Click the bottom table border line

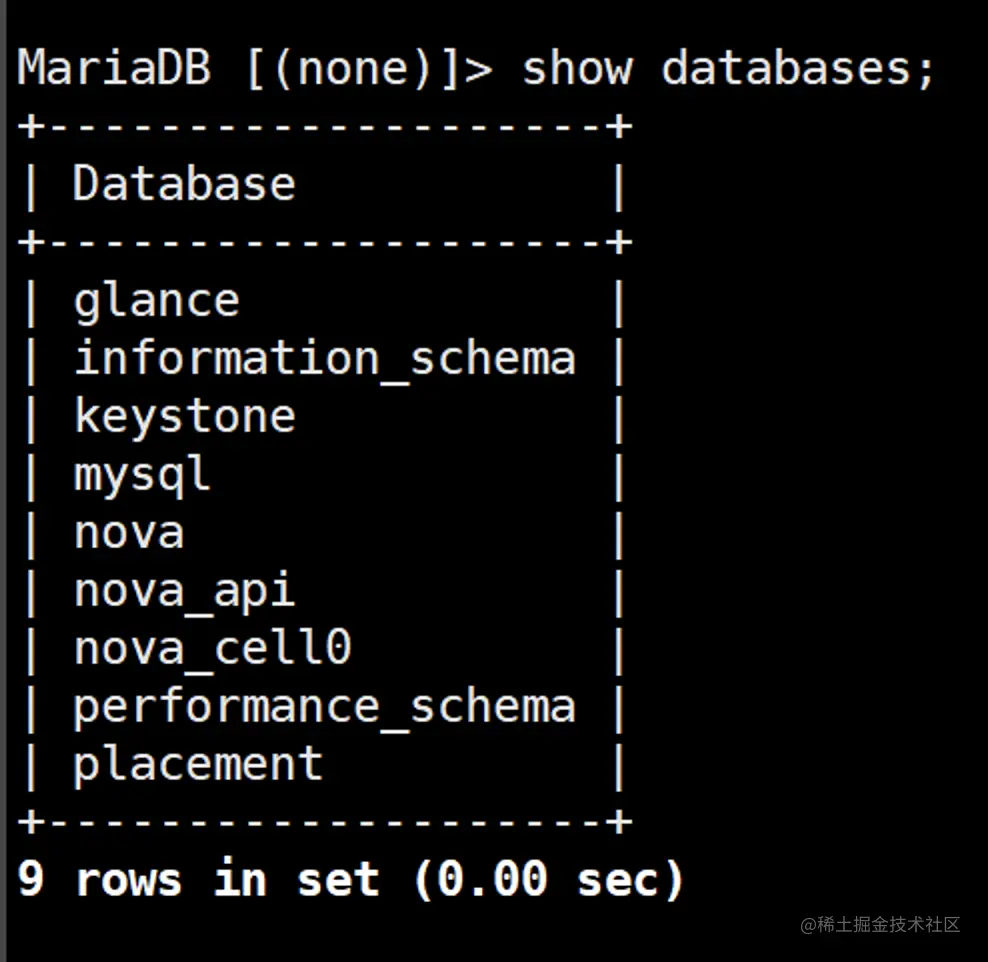click(x=325, y=822)
